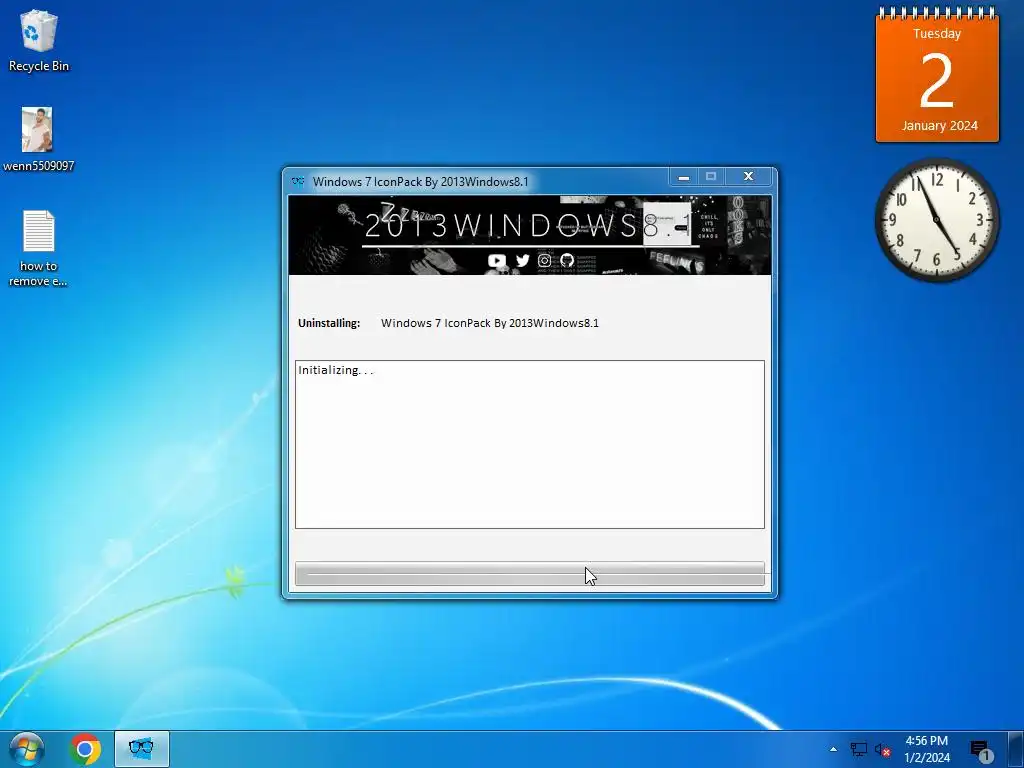This screenshot has height=768, width=1024.
Task: Open the Recycle Bin desktop icon
Action: coord(39,40)
